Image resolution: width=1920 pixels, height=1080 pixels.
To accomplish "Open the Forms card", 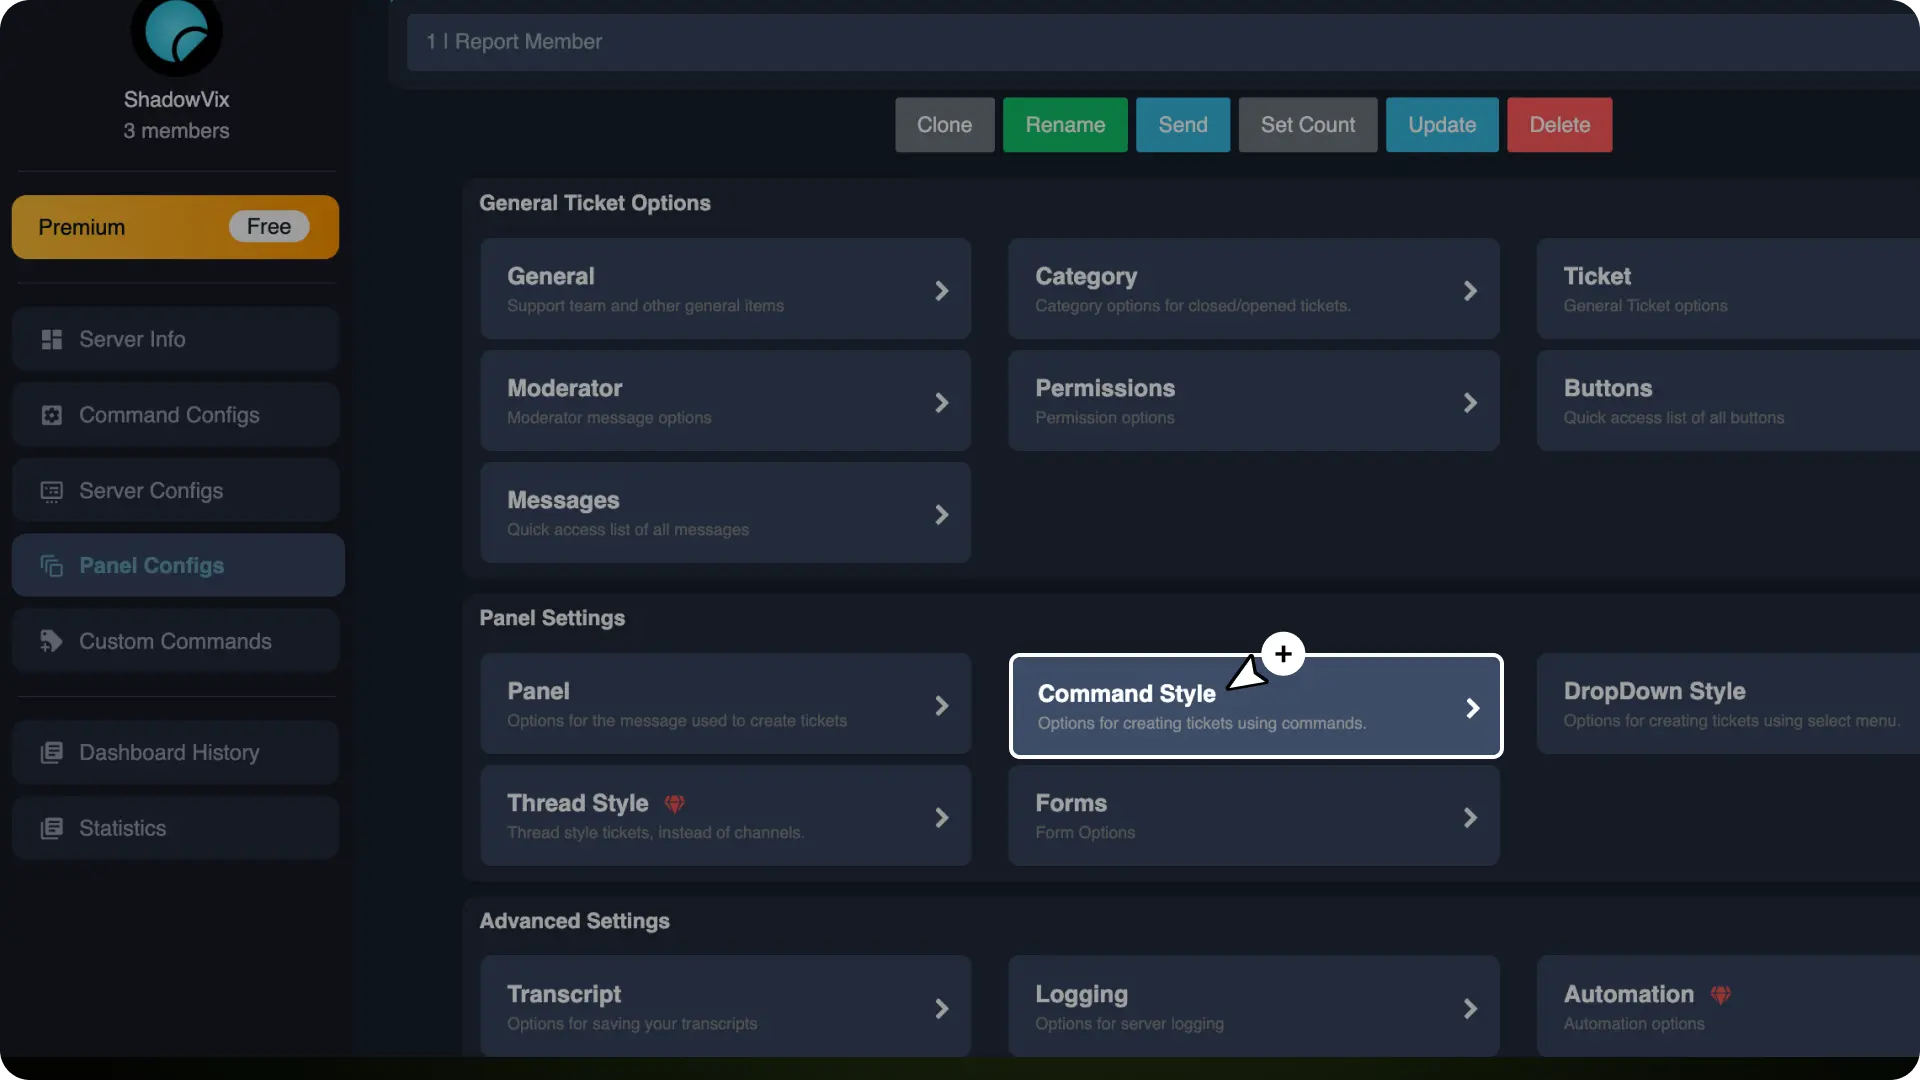I will pos(1254,816).
